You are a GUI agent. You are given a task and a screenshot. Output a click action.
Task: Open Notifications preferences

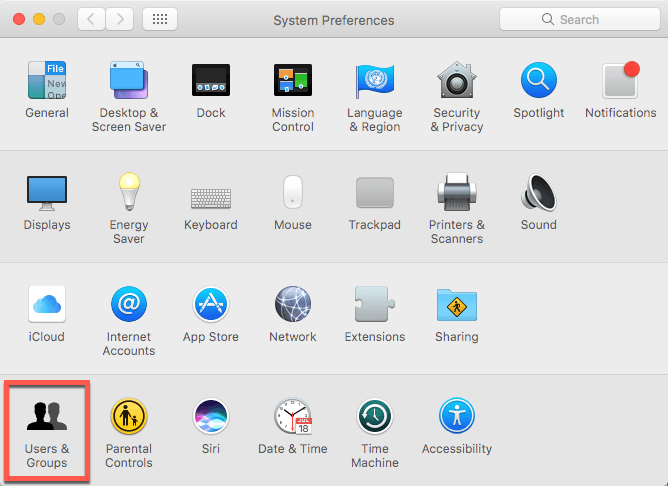click(x=620, y=81)
